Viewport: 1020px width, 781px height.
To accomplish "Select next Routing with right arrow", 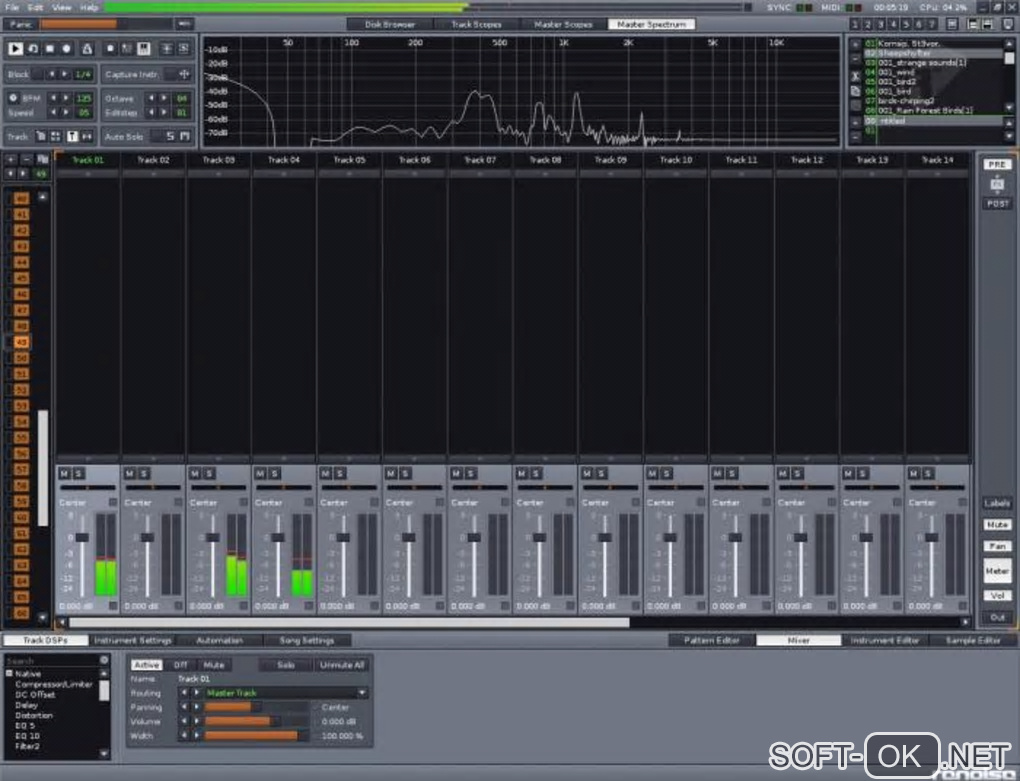I will [x=196, y=693].
